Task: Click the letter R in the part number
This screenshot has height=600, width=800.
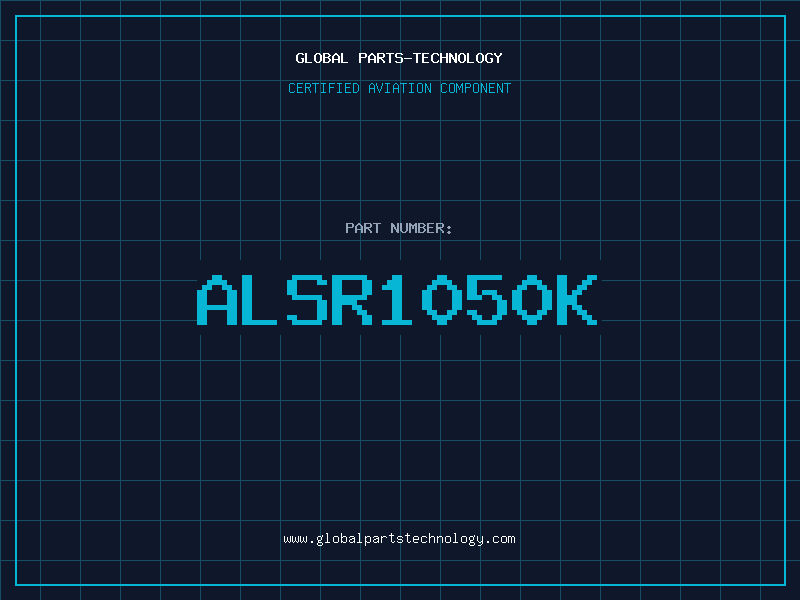Action: click(352, 300)
